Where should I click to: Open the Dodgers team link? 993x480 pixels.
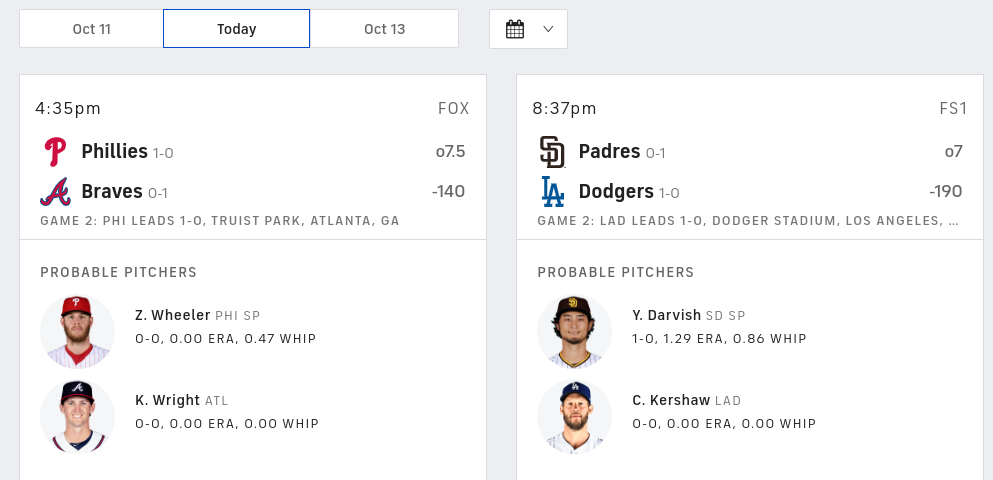(x=616, y=191)
